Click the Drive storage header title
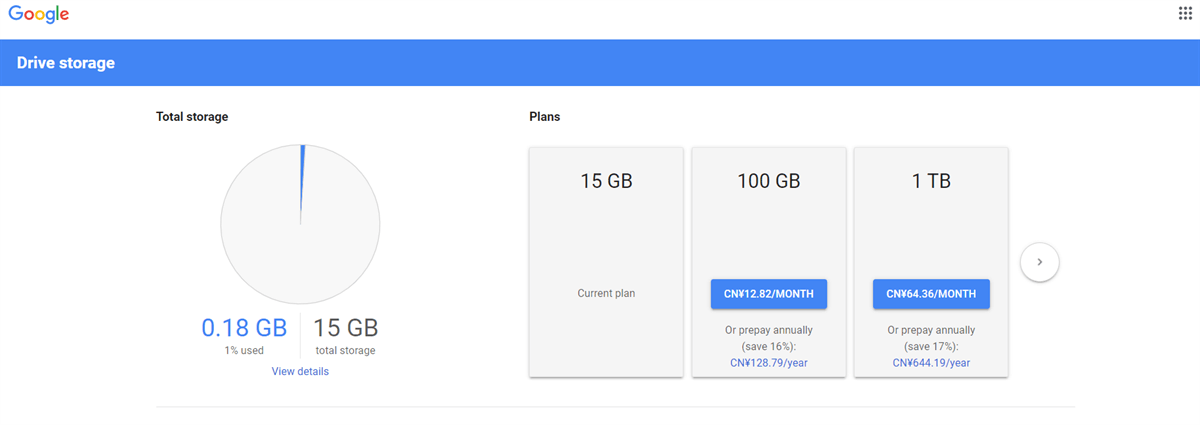1200x425 pixels. point(66,63)
